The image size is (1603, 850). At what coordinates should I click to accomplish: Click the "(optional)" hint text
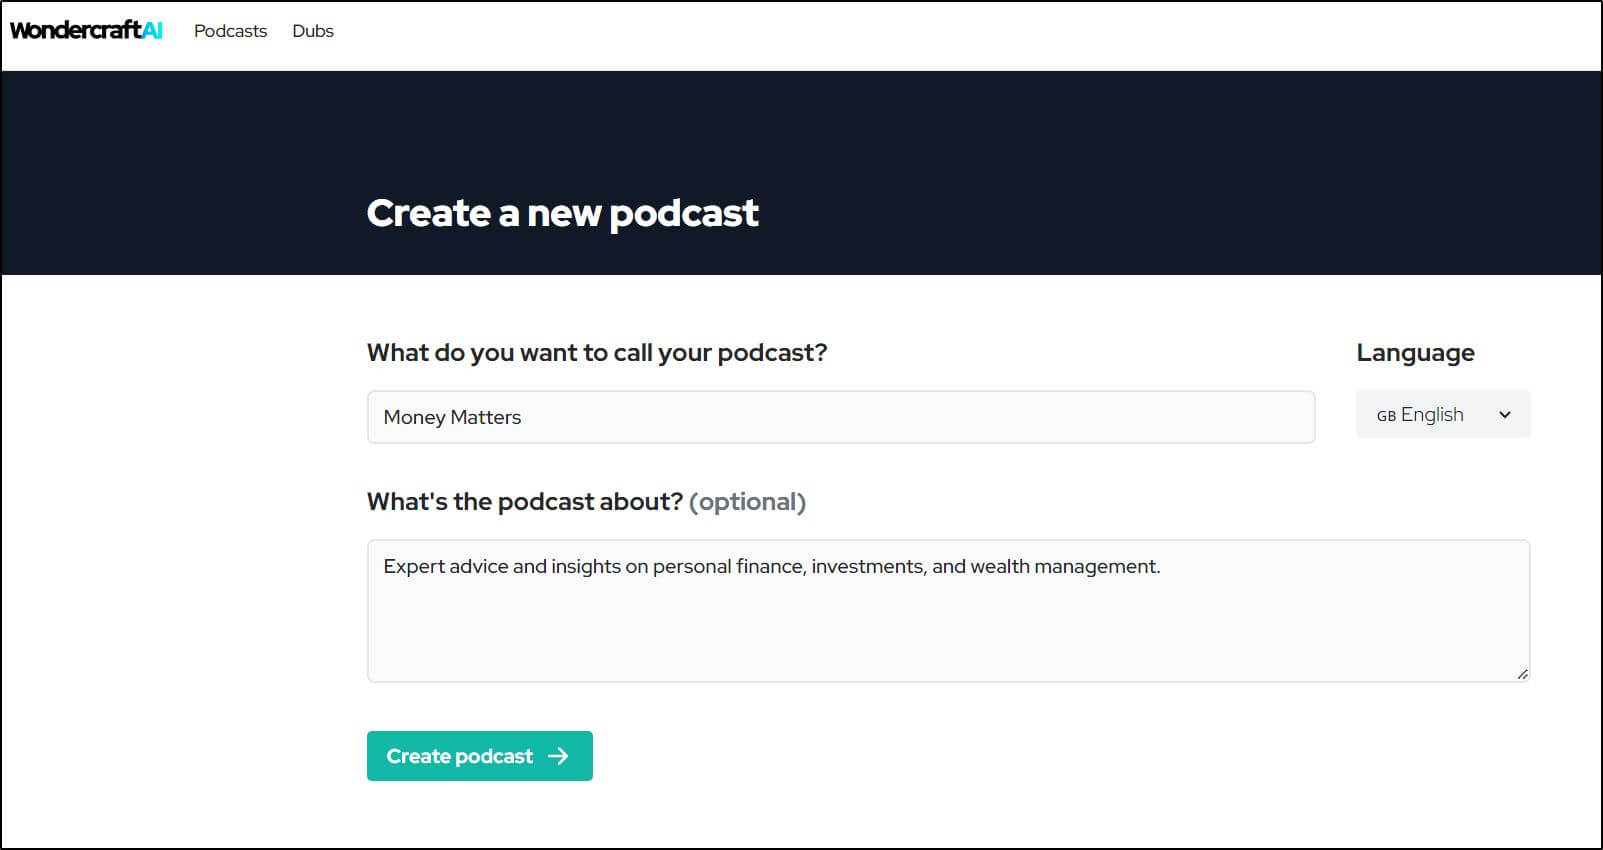click(x=747, y=502)
